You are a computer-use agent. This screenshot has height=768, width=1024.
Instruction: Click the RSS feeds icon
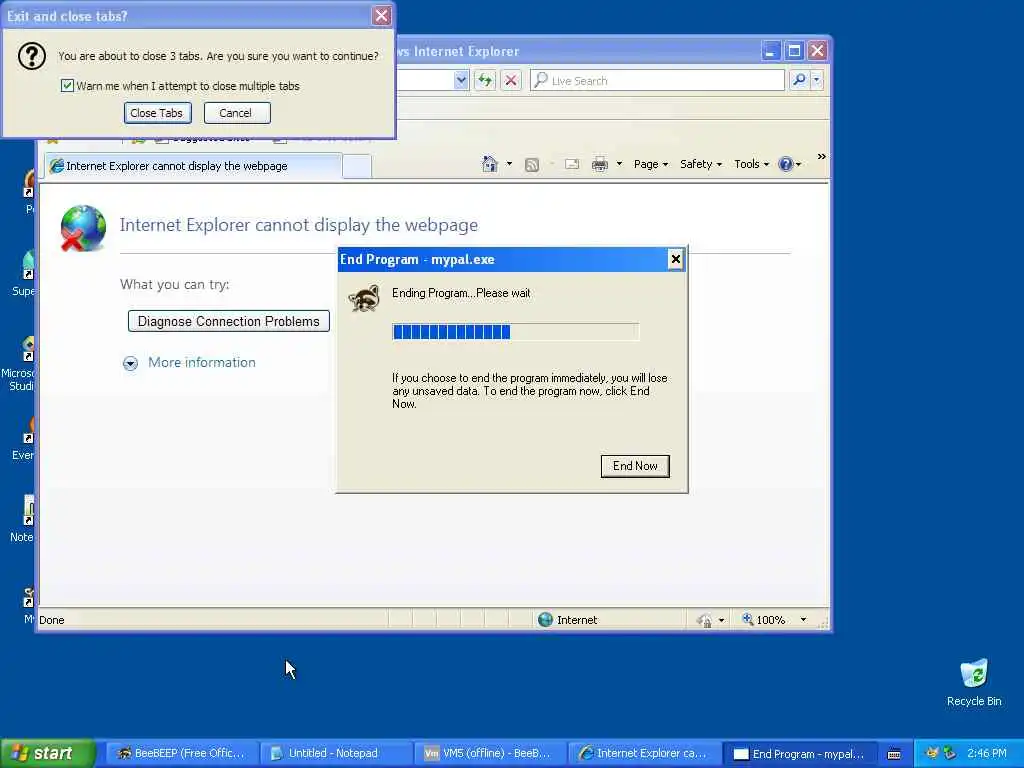(x=532, y=165)
